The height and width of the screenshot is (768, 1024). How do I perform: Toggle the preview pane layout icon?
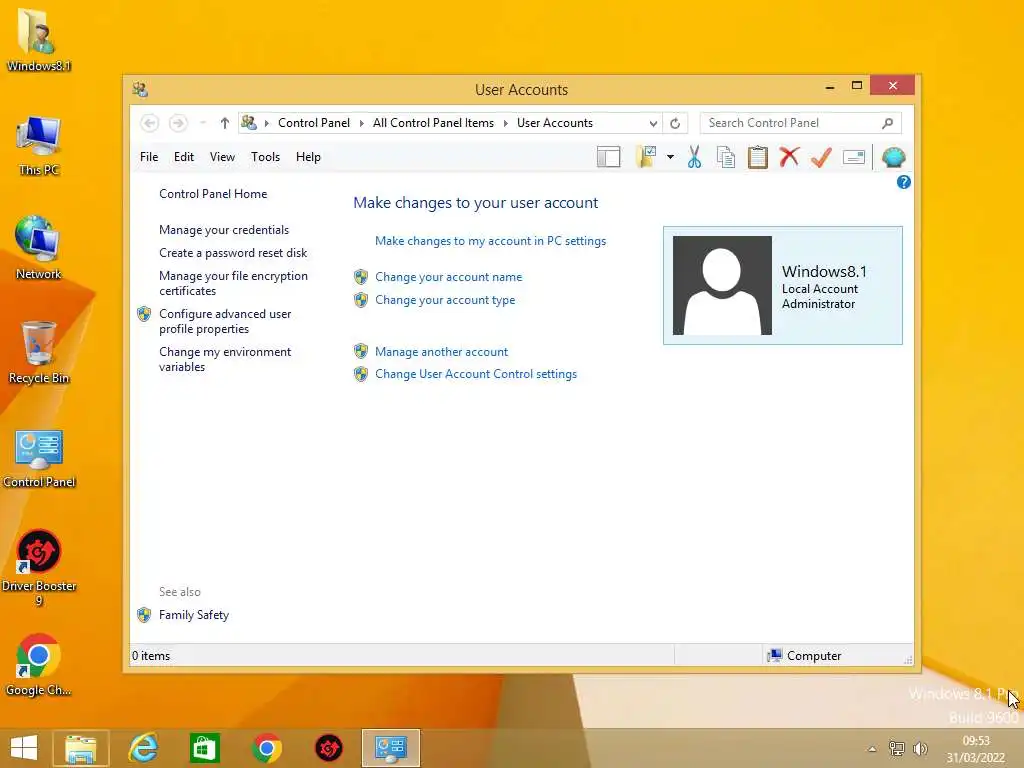click(608, 157)
